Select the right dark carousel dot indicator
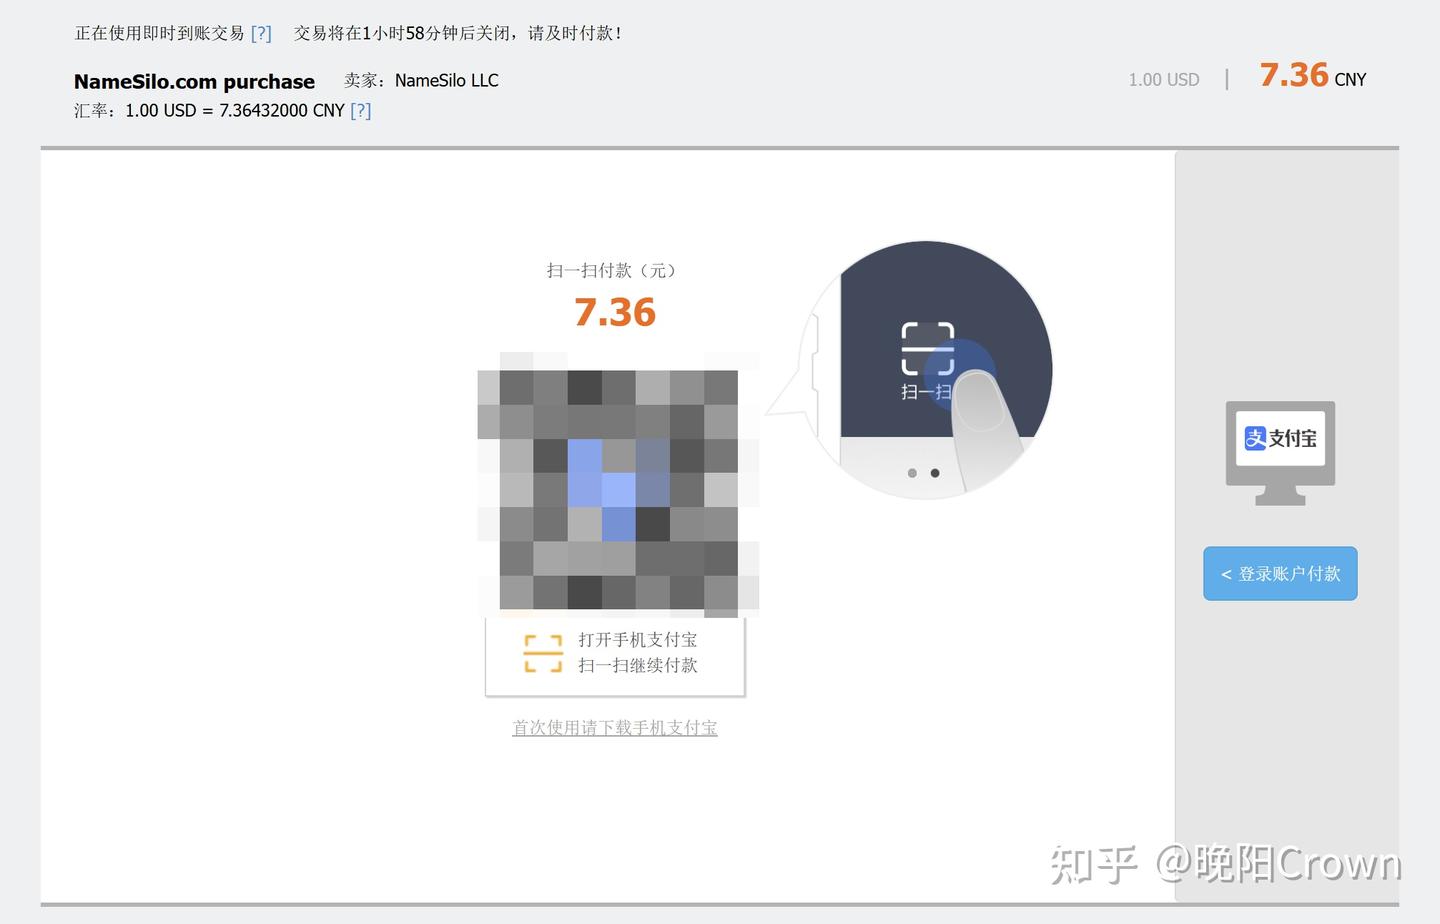1440x924 pixels. [936, 473]
